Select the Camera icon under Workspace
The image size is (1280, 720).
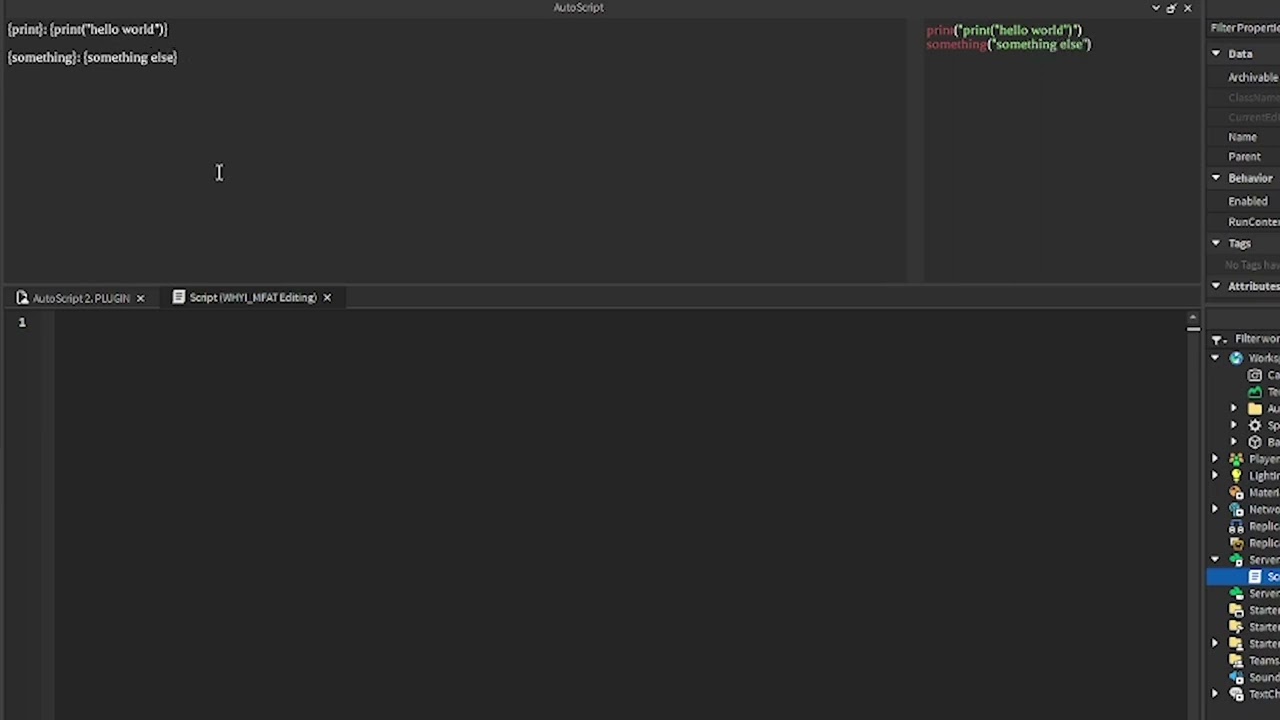(1255, 374)
